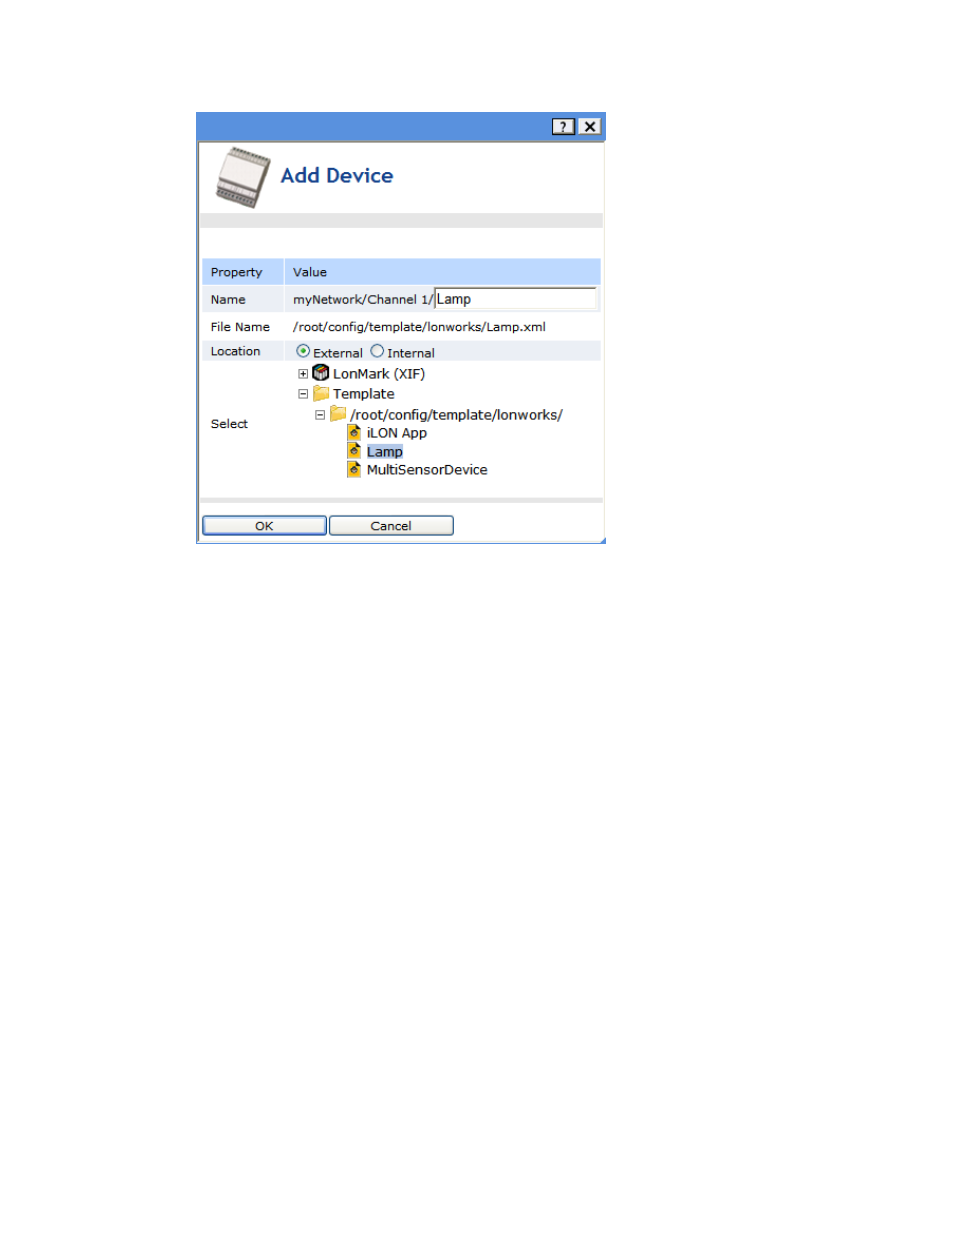Click the iLON App template file icon
This screenshot has width=954, height=1235.
point(354,432)
